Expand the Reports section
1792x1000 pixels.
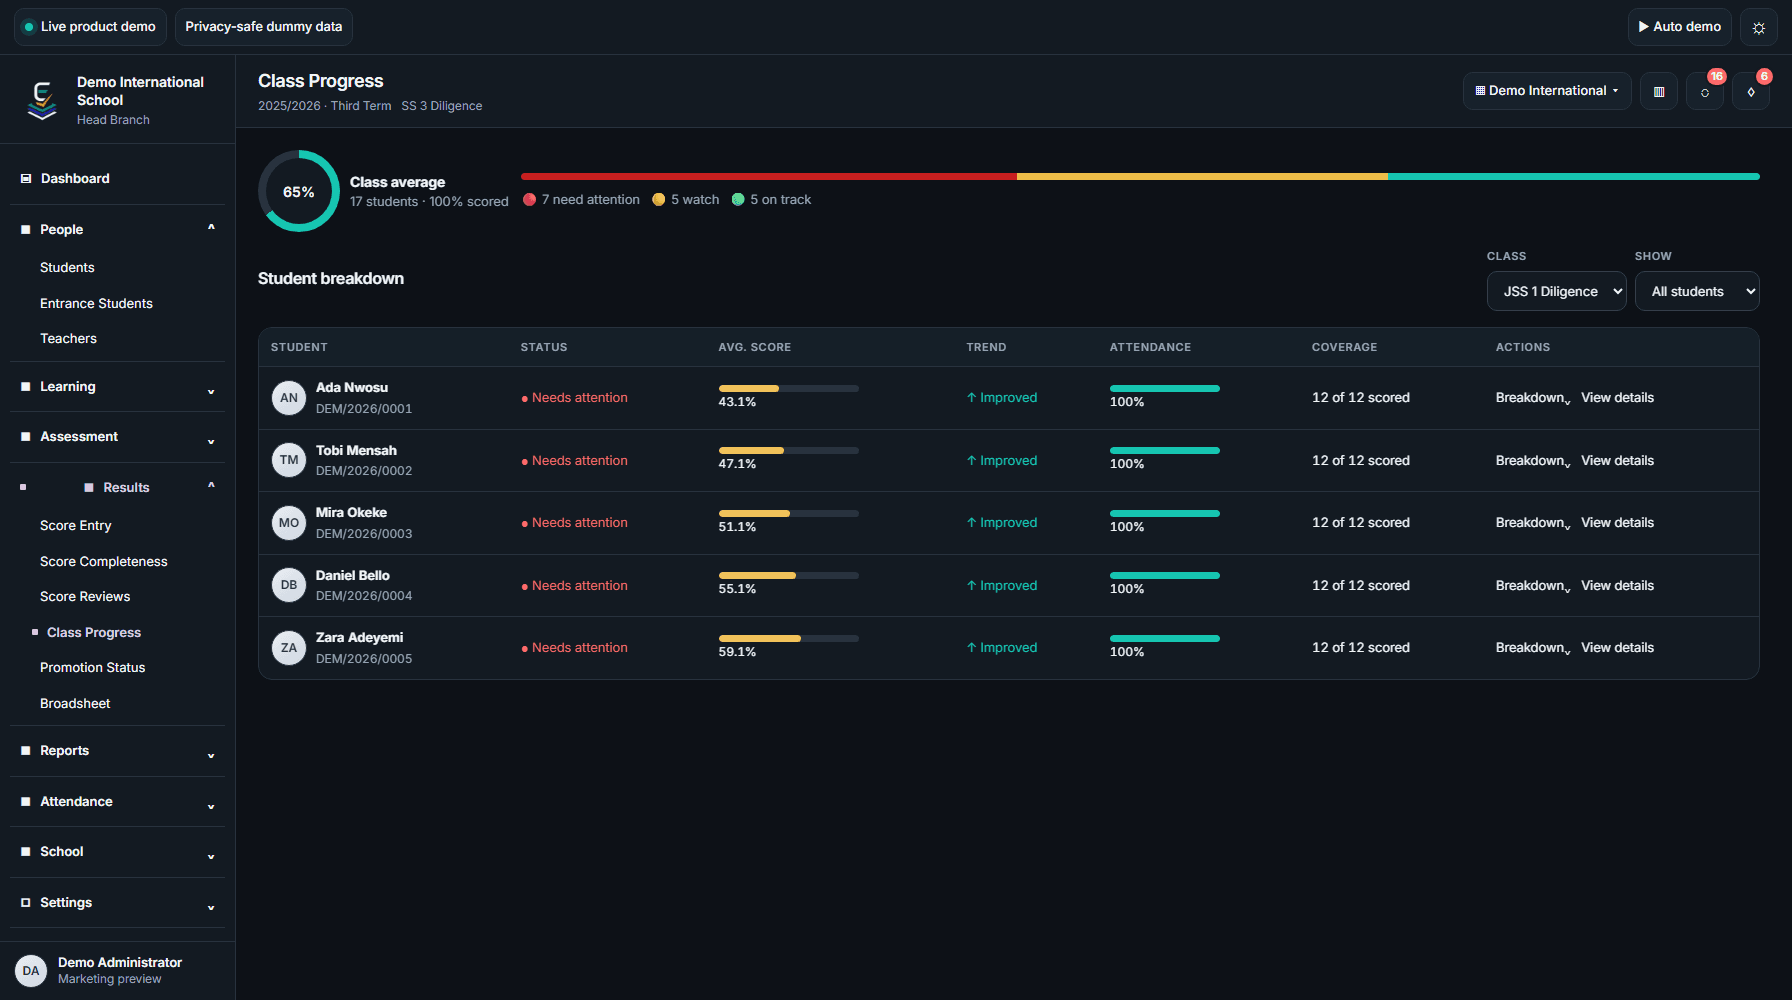(117, 751)
